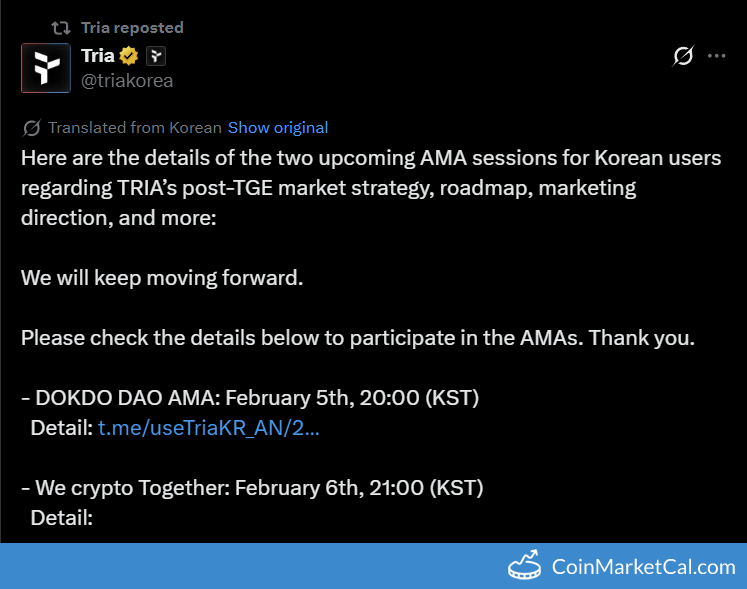Click the repost arrows icon beside Tria reposted

click(61, 28)
